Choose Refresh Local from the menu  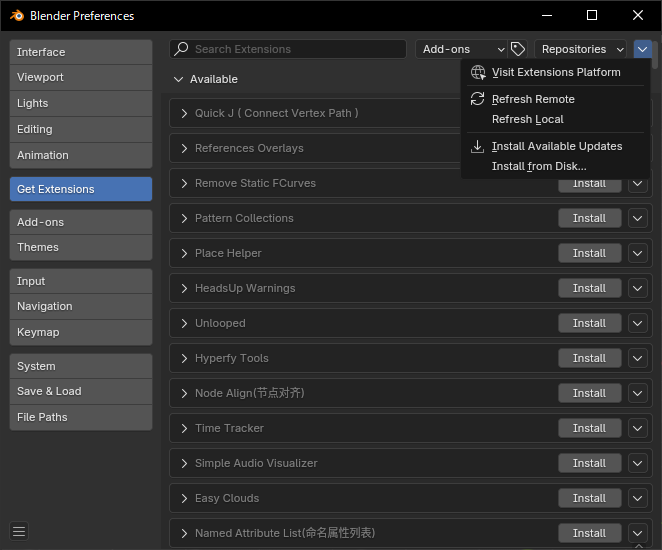556,119
